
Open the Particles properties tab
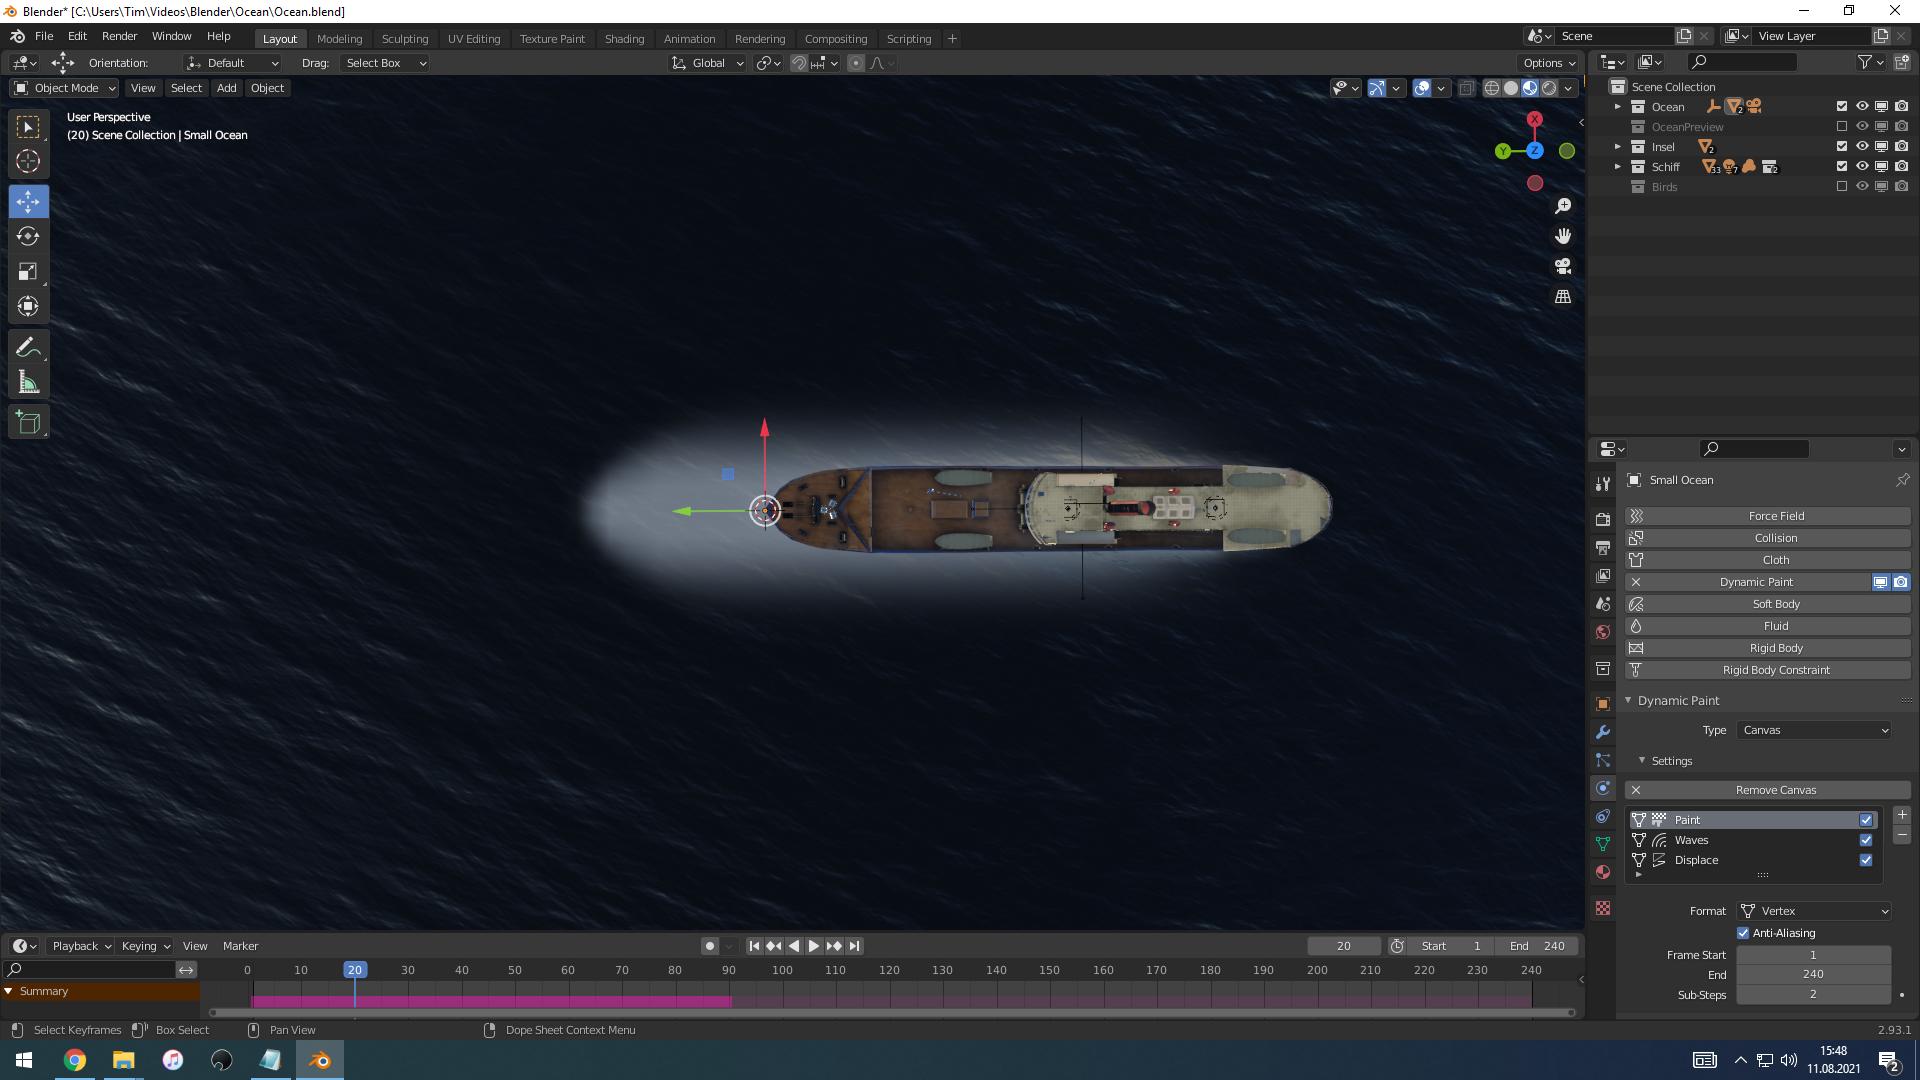[1603, 760]
